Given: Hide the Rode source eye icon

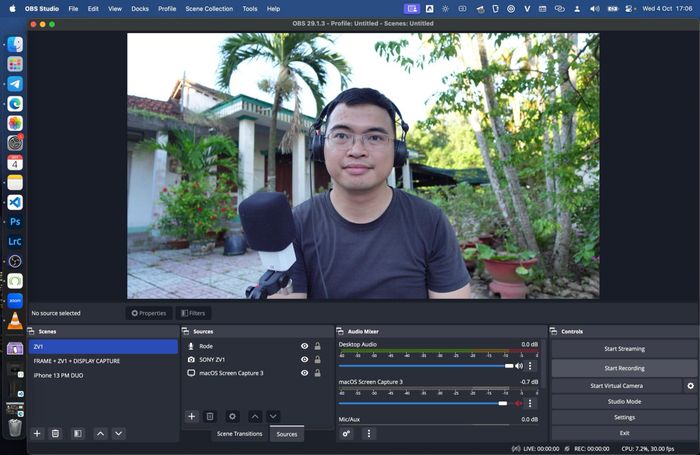Looking at the screenshot, I should (x=304, y=346).
